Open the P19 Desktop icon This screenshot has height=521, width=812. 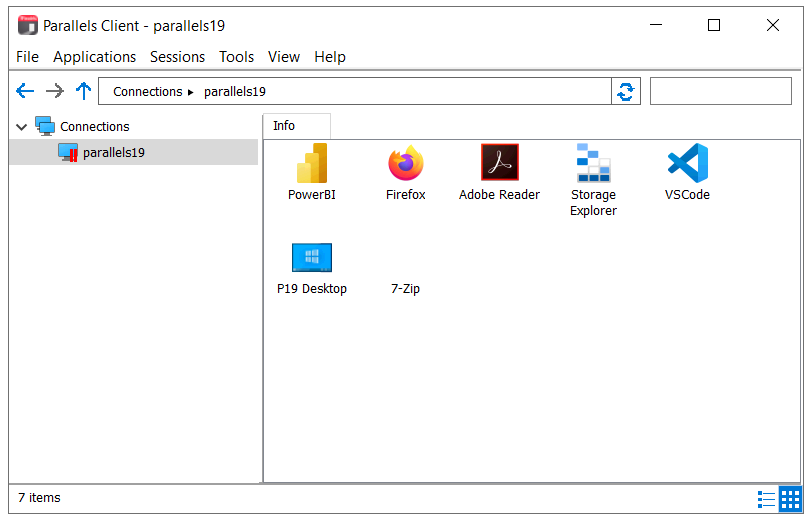click(312, 257)
